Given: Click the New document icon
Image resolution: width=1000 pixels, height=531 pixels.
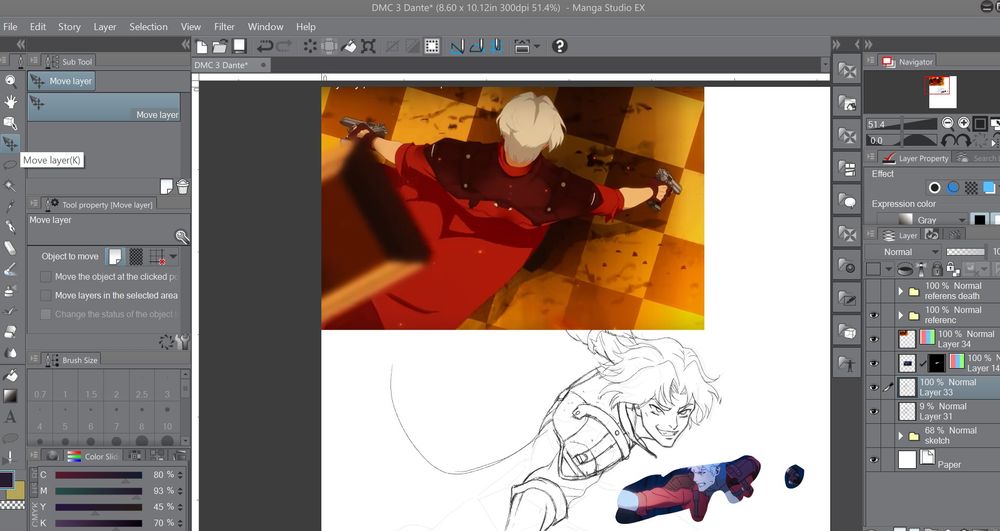Looking at the screenshot, I should coord(202,46).
